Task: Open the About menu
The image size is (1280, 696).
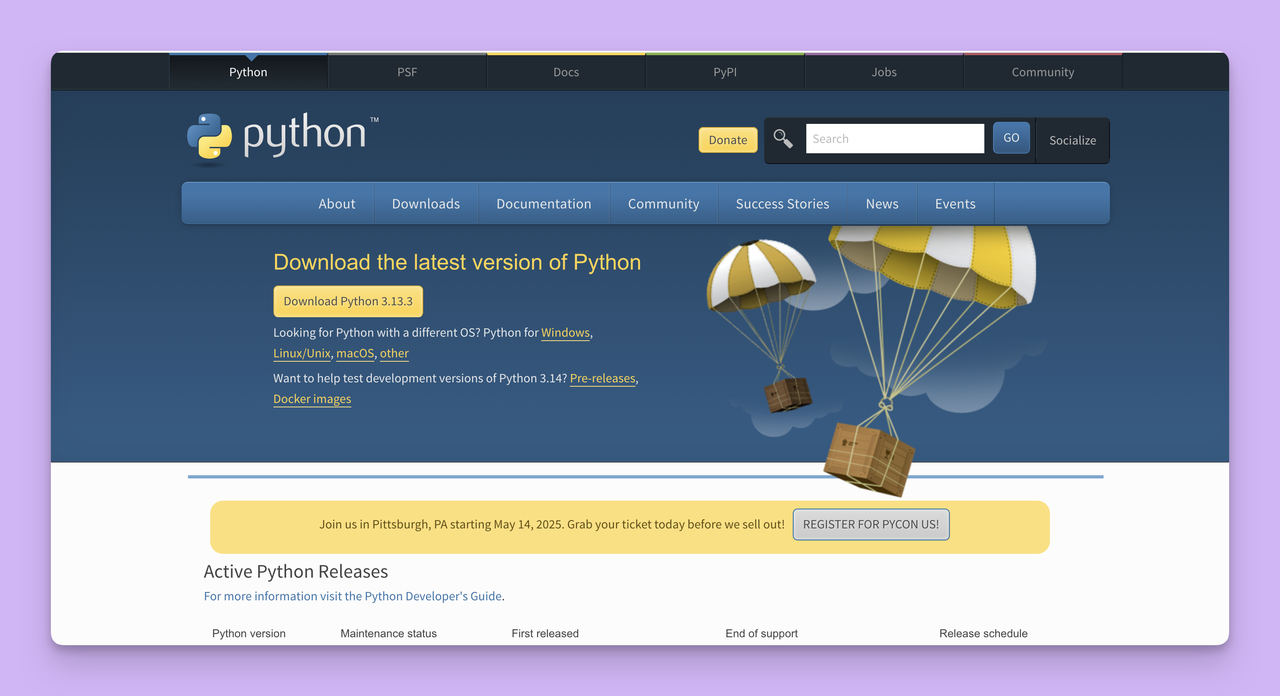Action: [337, 203]
